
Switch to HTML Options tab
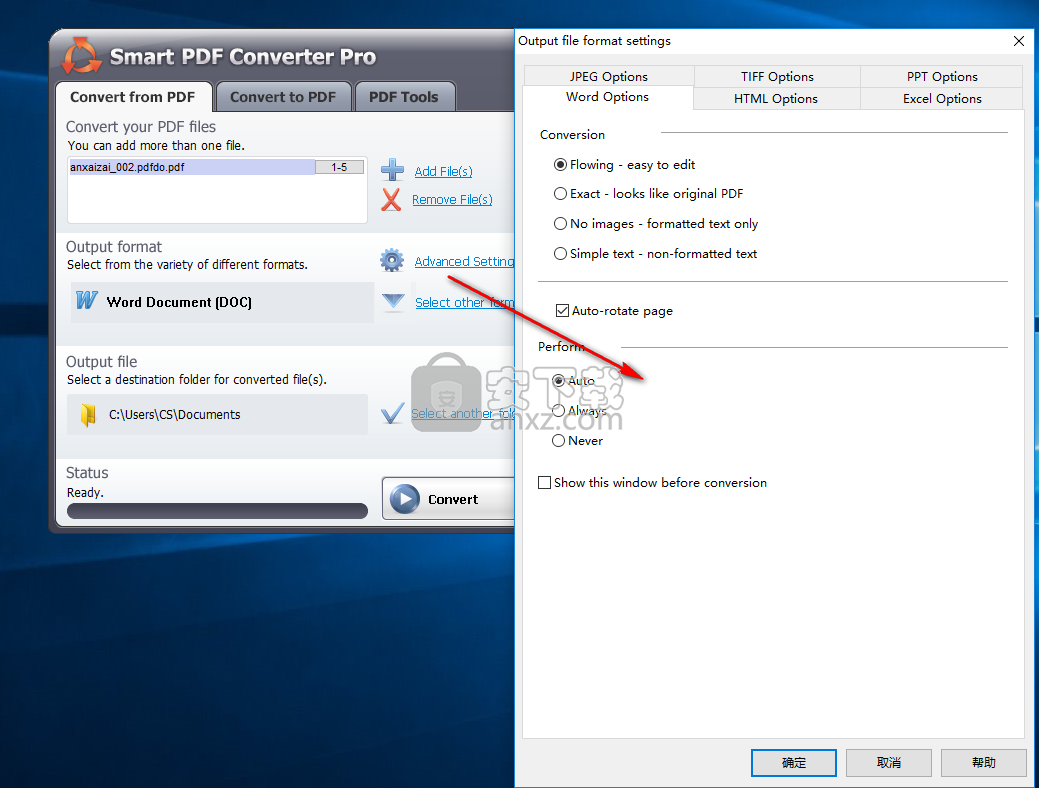click(x=775, y=99)
